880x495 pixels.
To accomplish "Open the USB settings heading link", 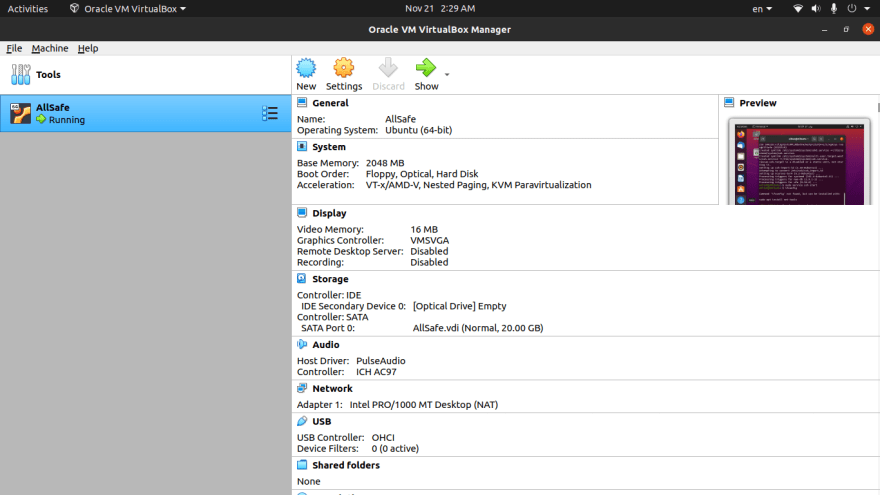I will (322, 421).
